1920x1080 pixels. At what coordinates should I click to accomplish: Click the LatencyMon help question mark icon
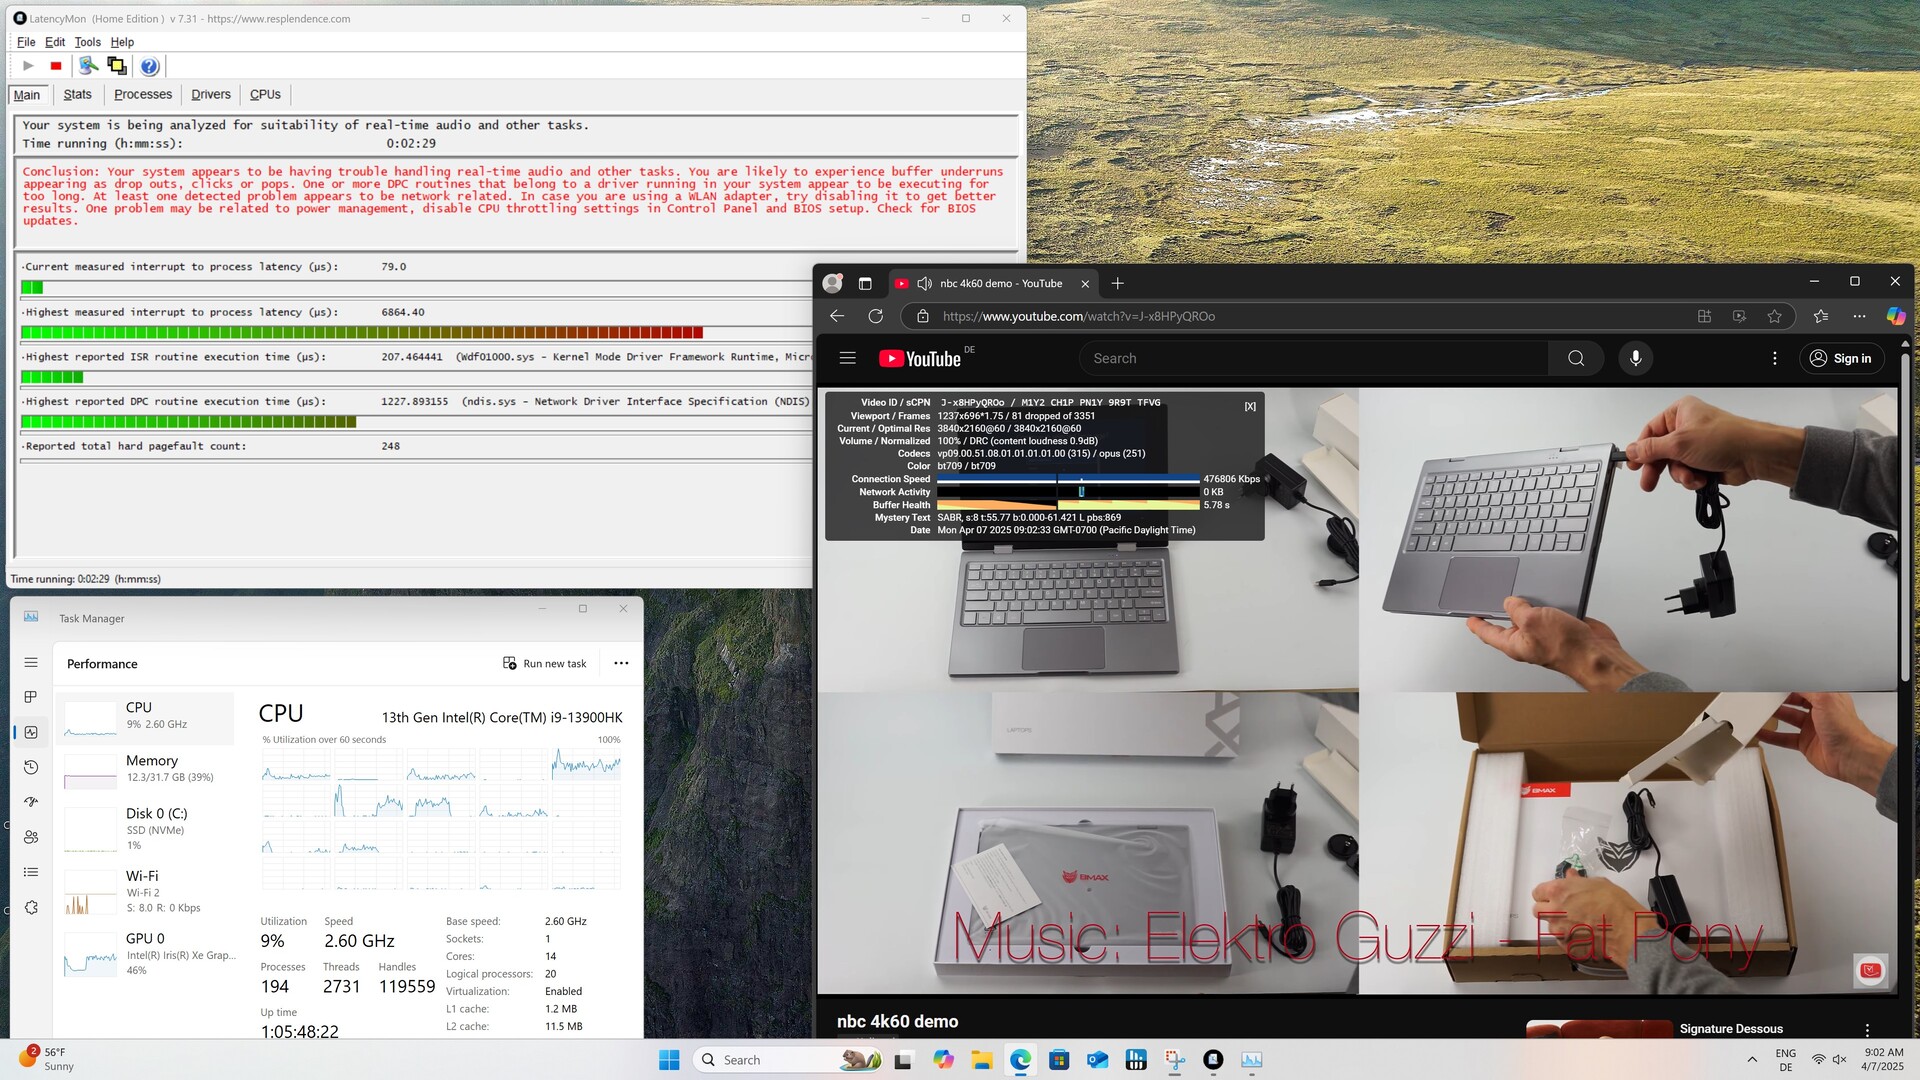point(149,66)
